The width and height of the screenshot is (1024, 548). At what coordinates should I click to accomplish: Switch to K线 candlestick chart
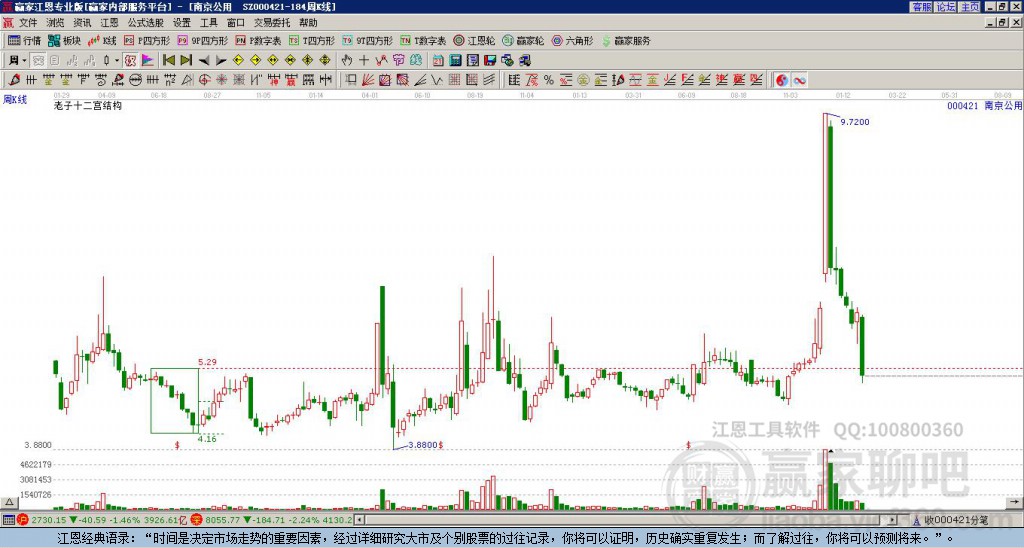[102, 40]
